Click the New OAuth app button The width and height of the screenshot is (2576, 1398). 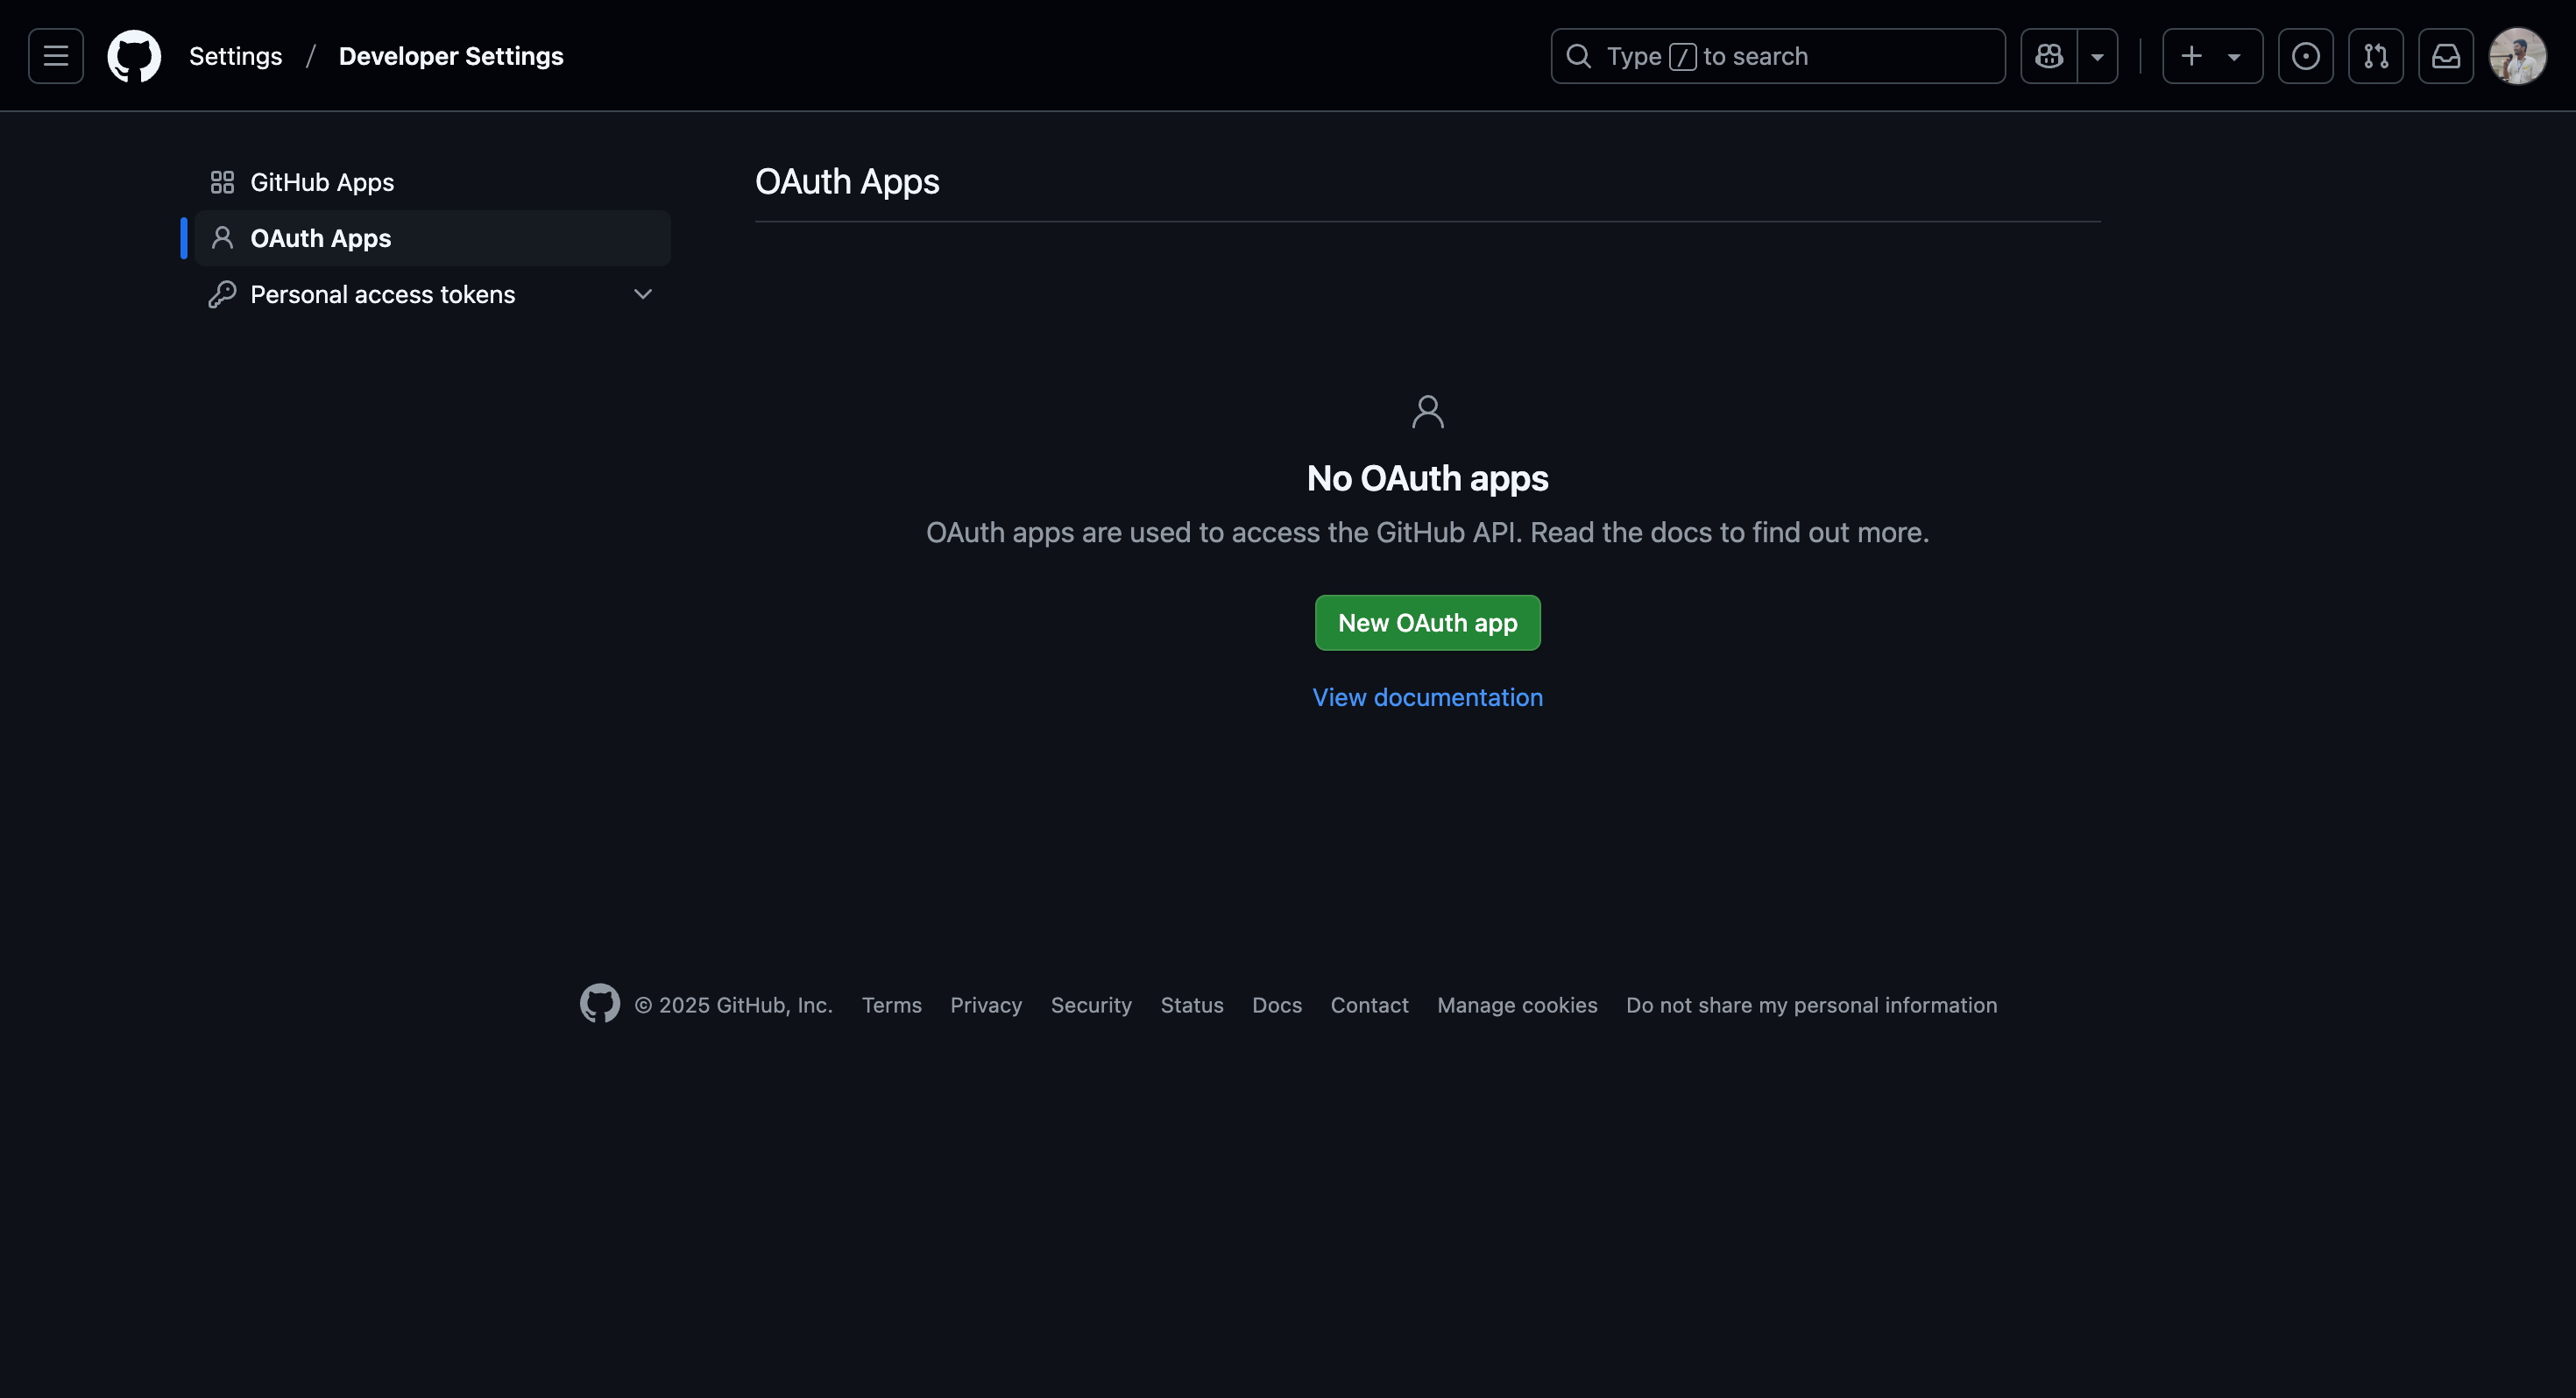tap(1427, 622)
